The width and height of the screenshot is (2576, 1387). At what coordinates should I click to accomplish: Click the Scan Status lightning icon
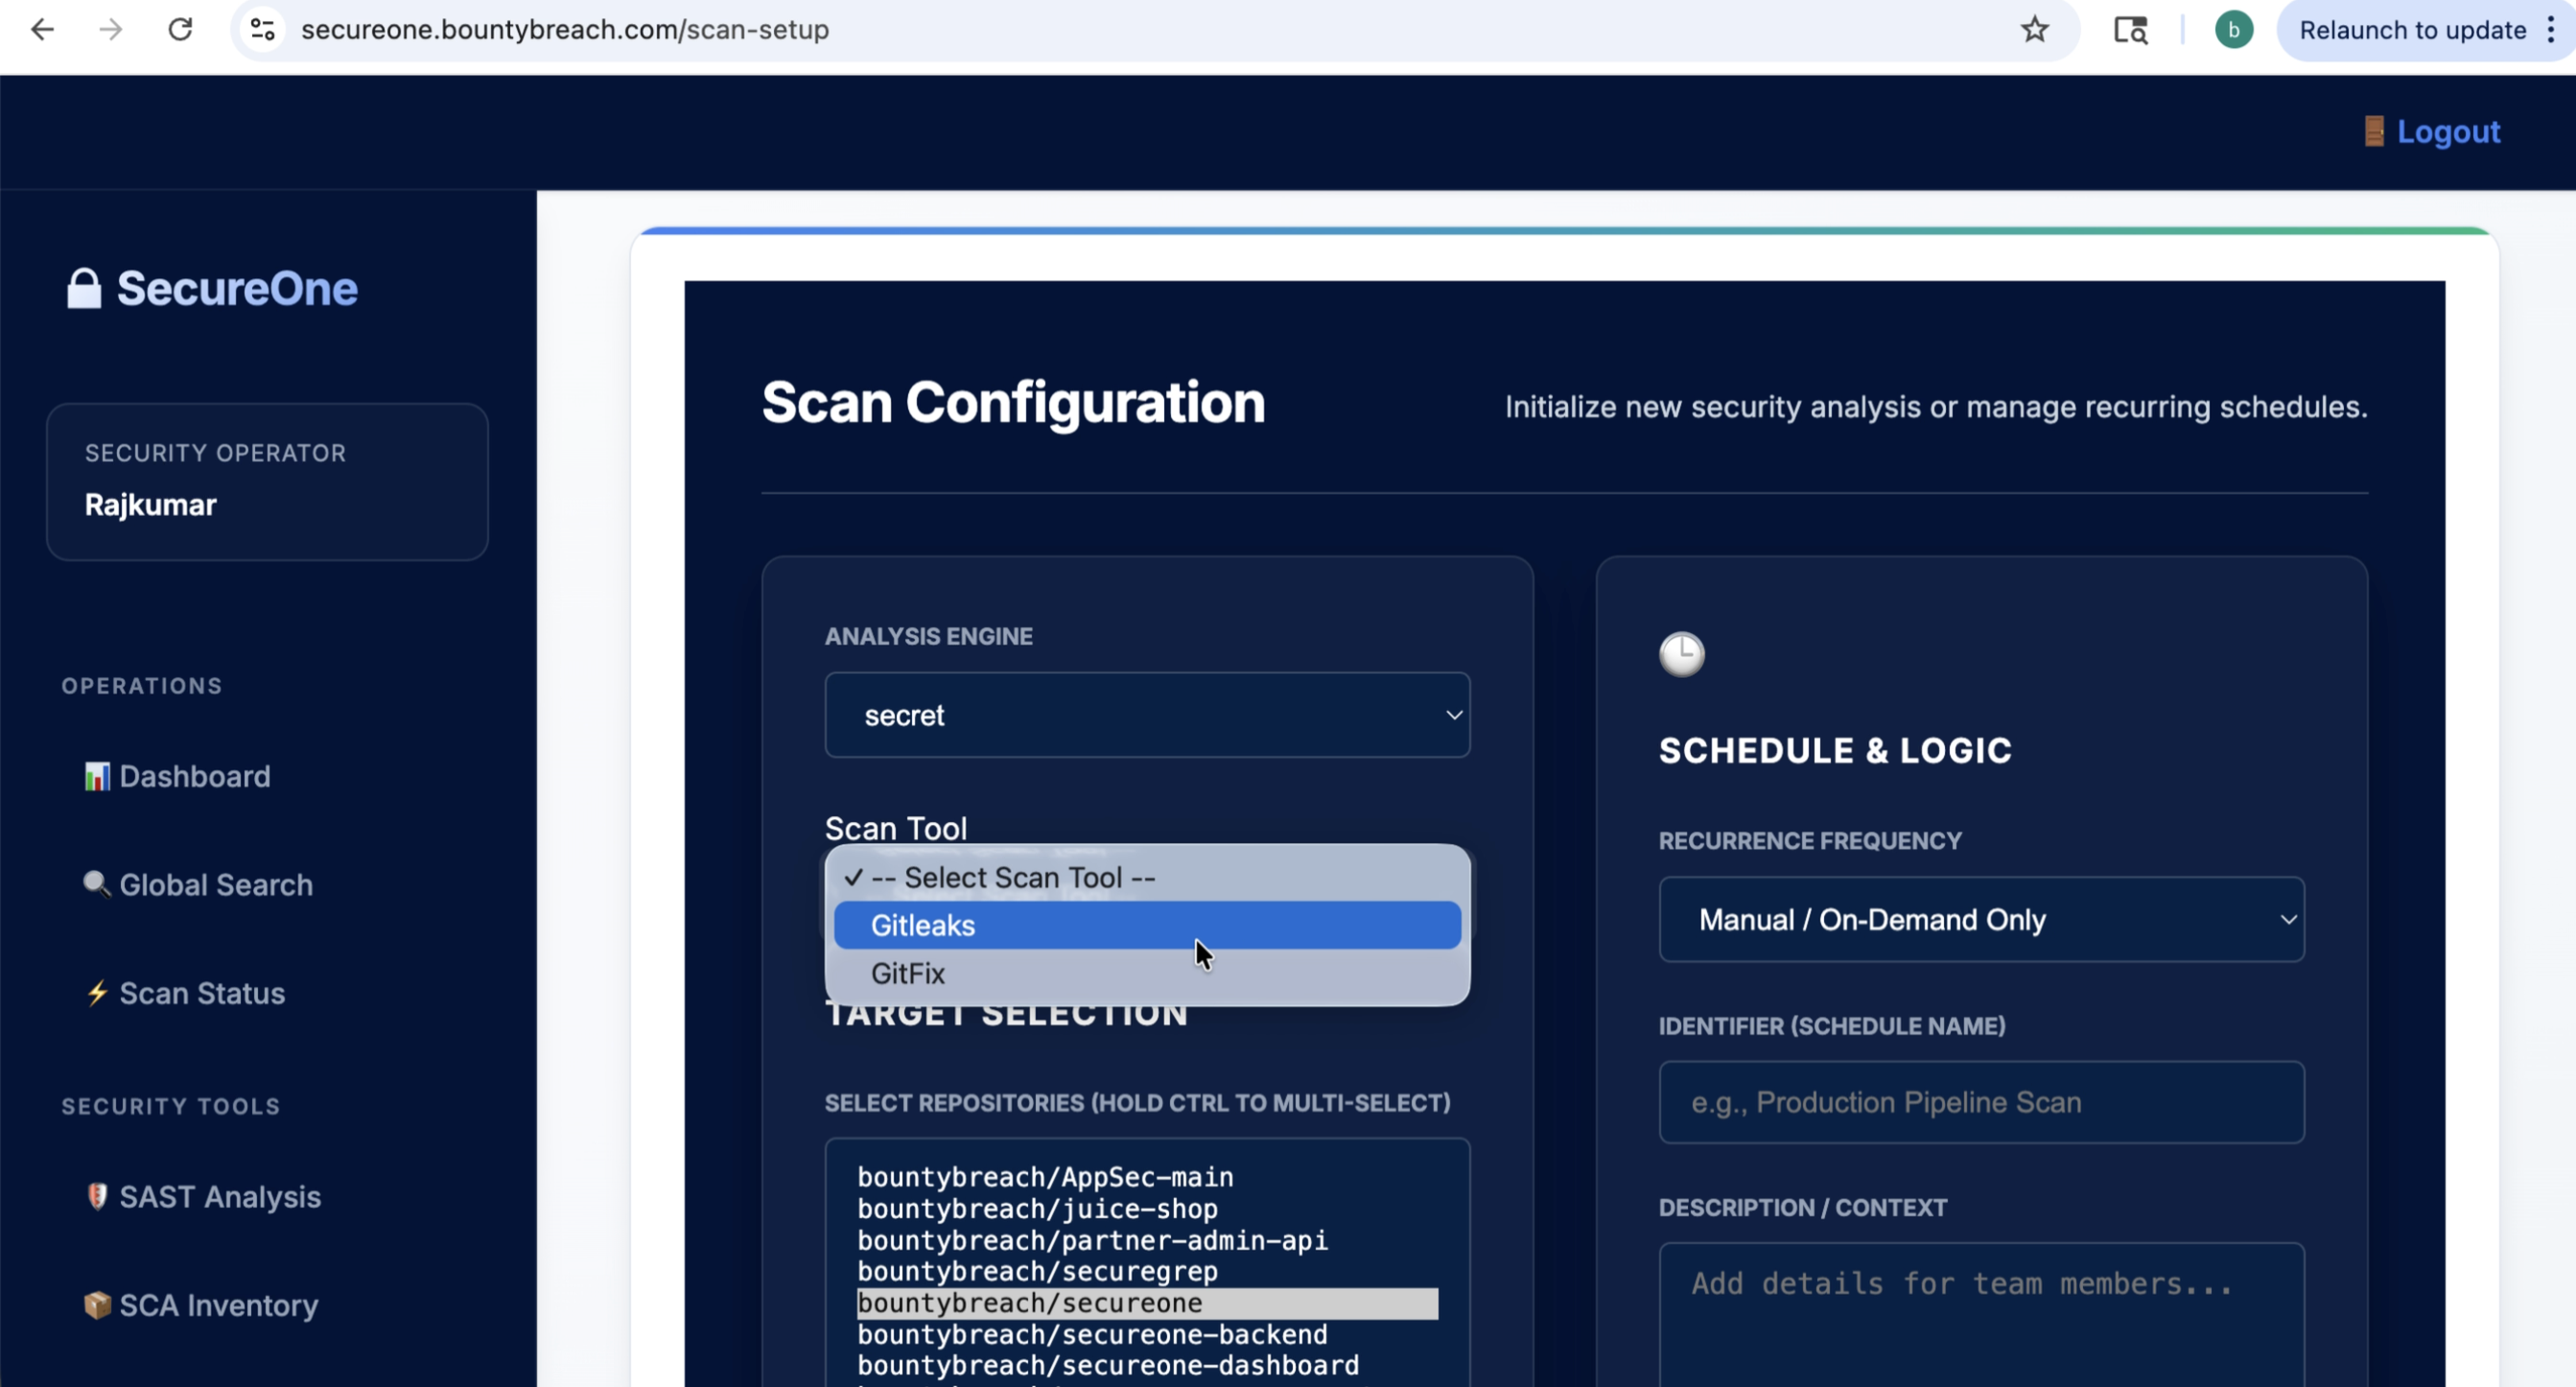[x=97, y=993]
